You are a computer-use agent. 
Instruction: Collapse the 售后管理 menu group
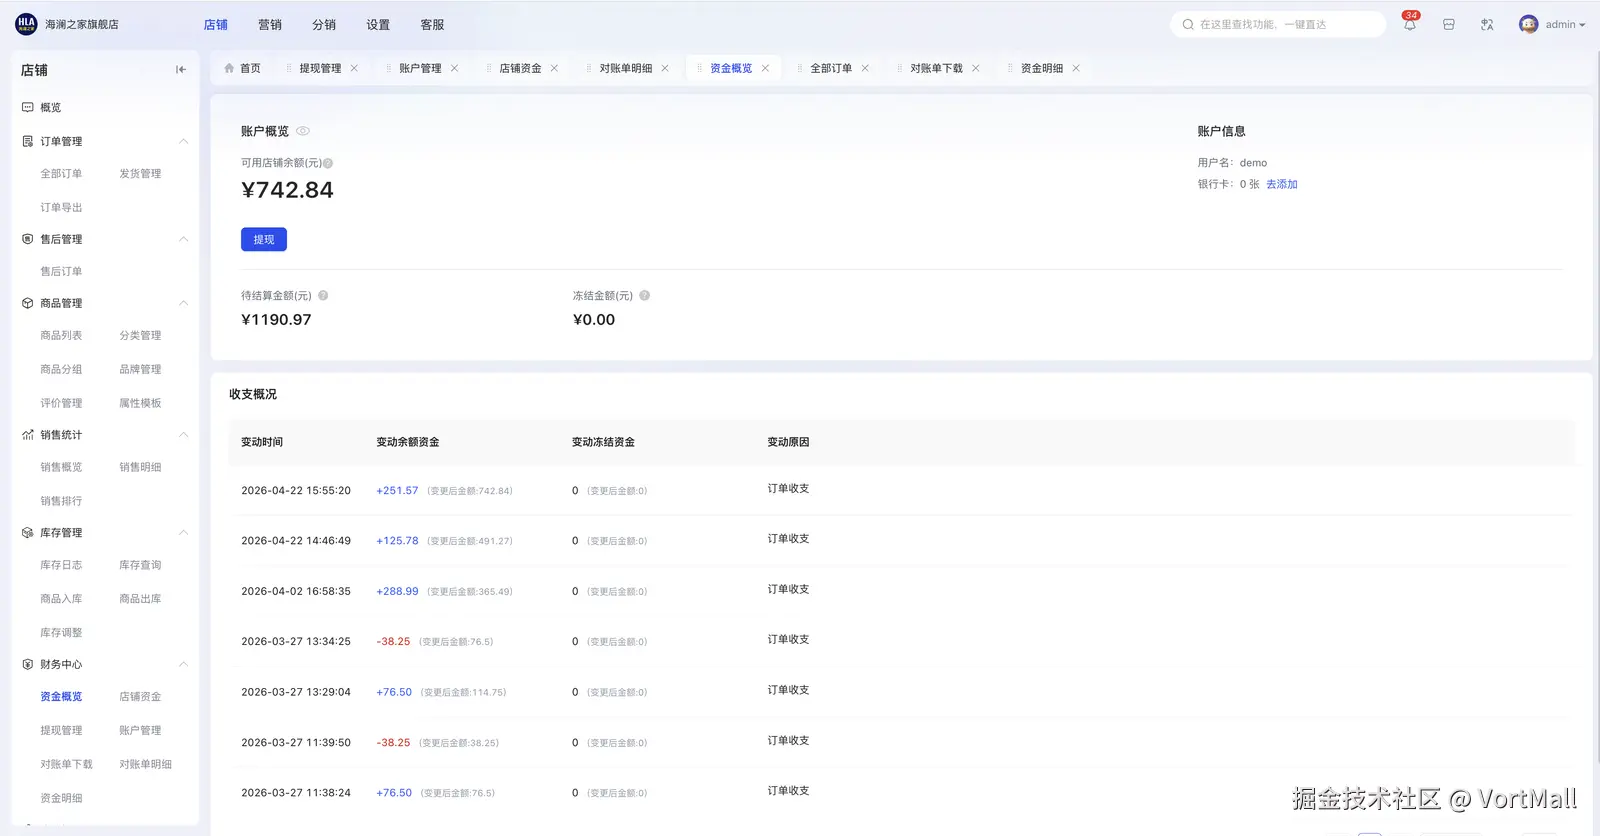pyautogui.click(x=183, y=239)
